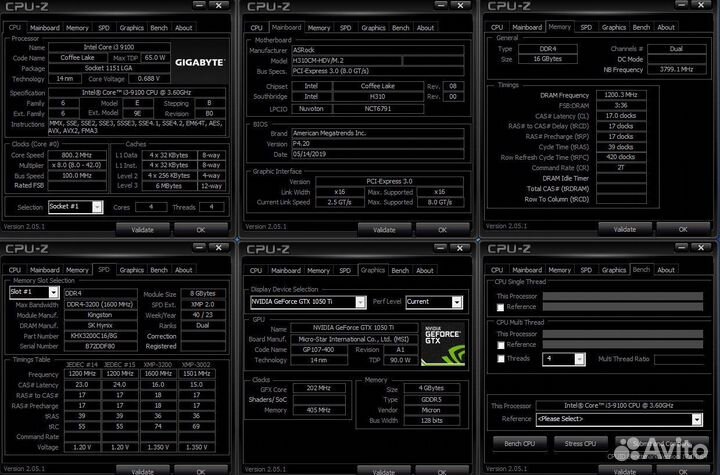Minimize the top-left CPU tab window
720x475 pixels.
[199, 6]
